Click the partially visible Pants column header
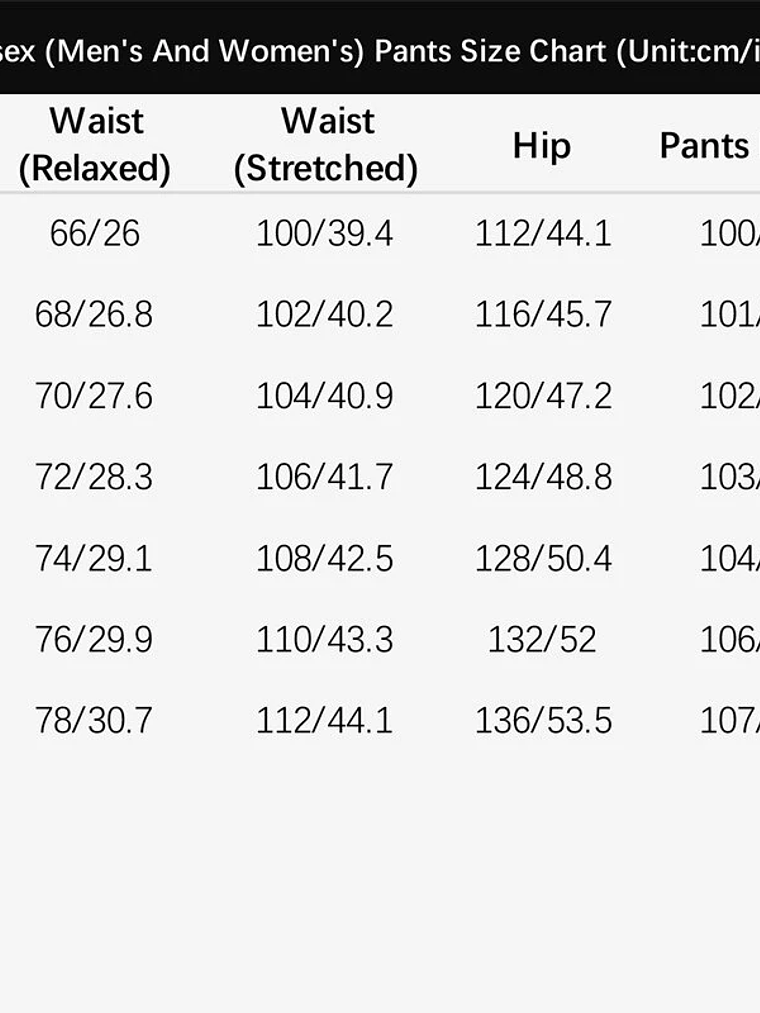The height and width of the screenshot is (1013, 760). (x=707, y=145)
